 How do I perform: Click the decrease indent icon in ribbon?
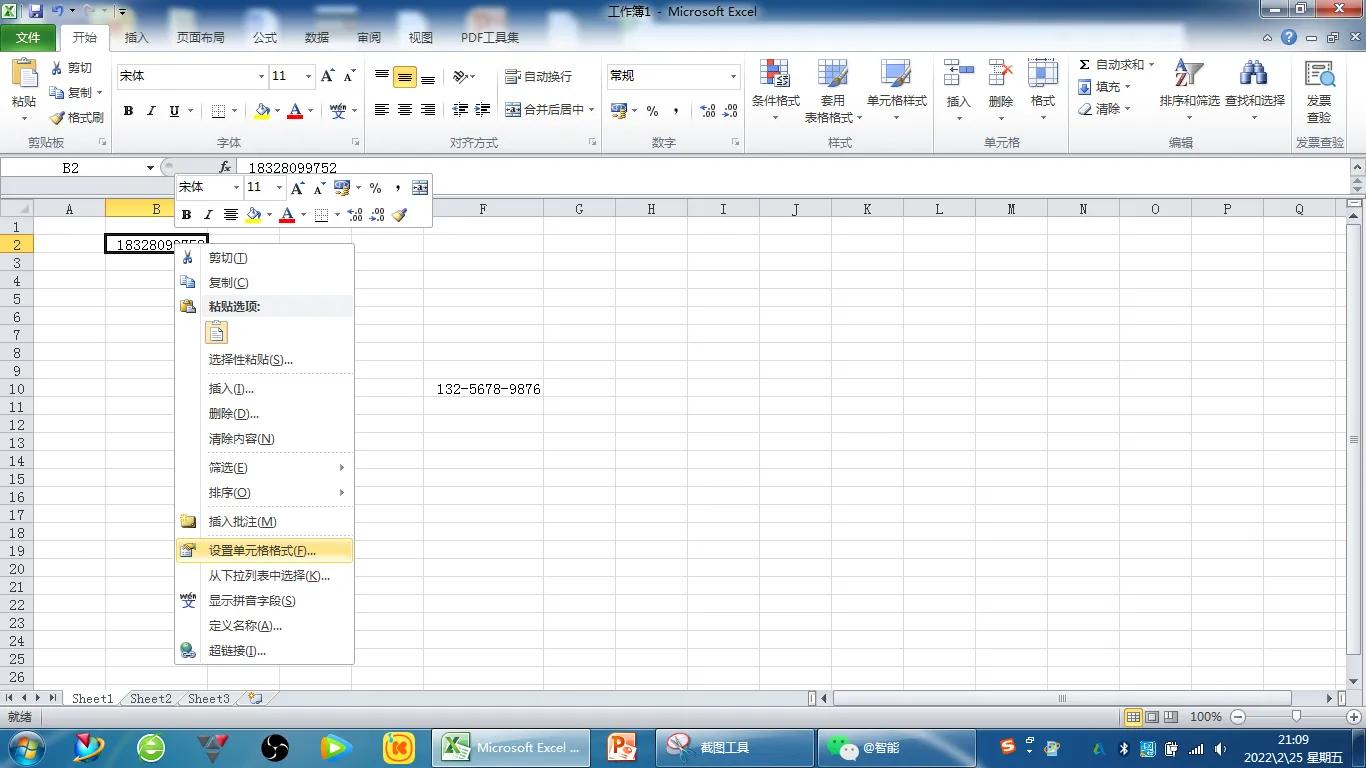pyautogui.click(x=460, y=110)
